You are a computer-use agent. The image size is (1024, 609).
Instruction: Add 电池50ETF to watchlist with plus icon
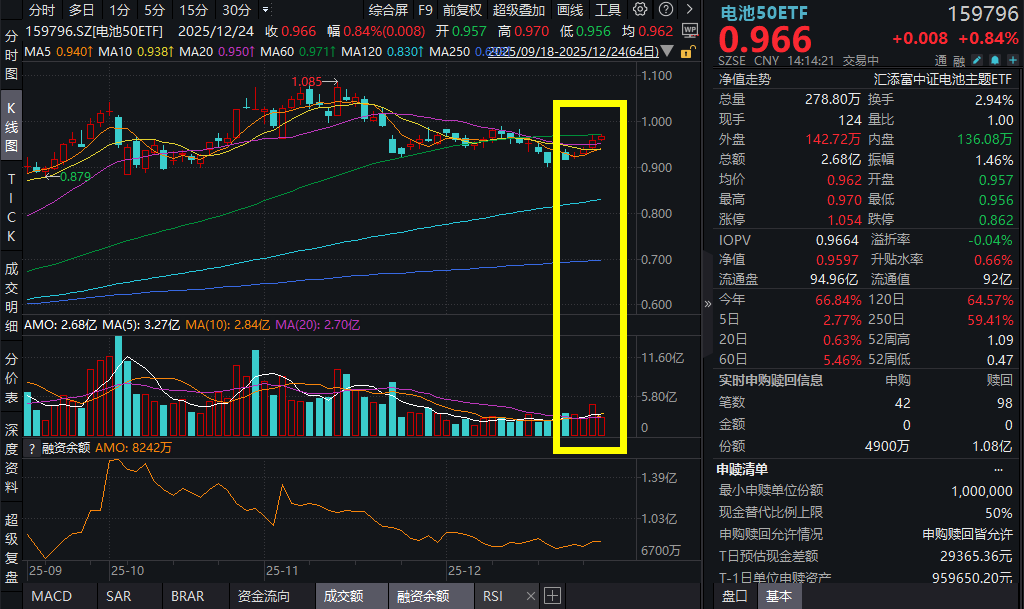click(1013, 59)
